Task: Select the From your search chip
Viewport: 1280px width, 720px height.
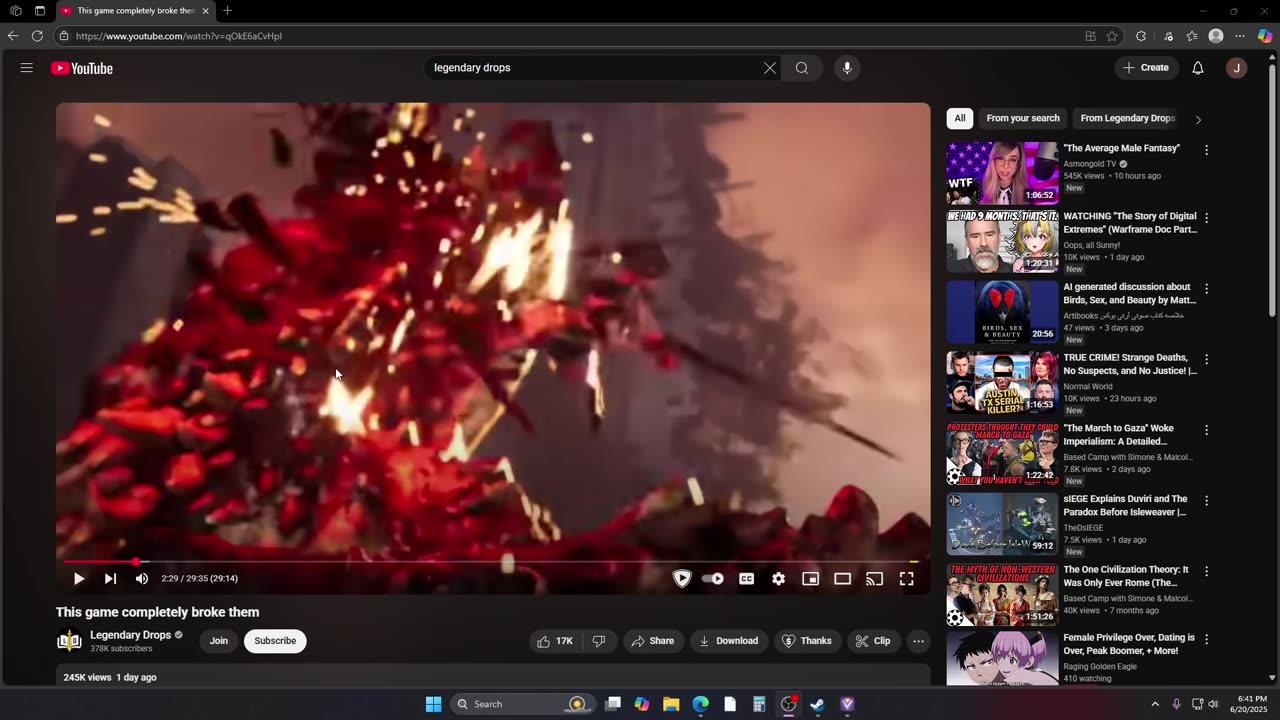Action: tap(1023, 118)
